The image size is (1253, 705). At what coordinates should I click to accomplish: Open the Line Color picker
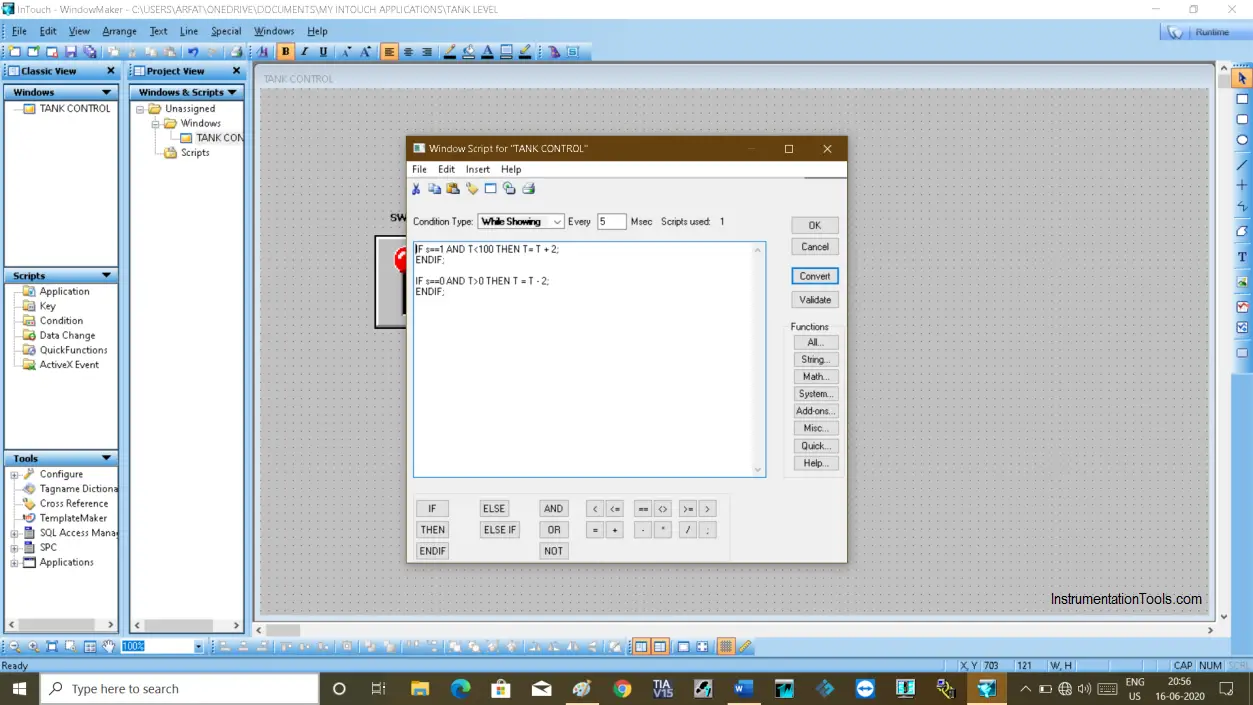(x=450, y=52)
